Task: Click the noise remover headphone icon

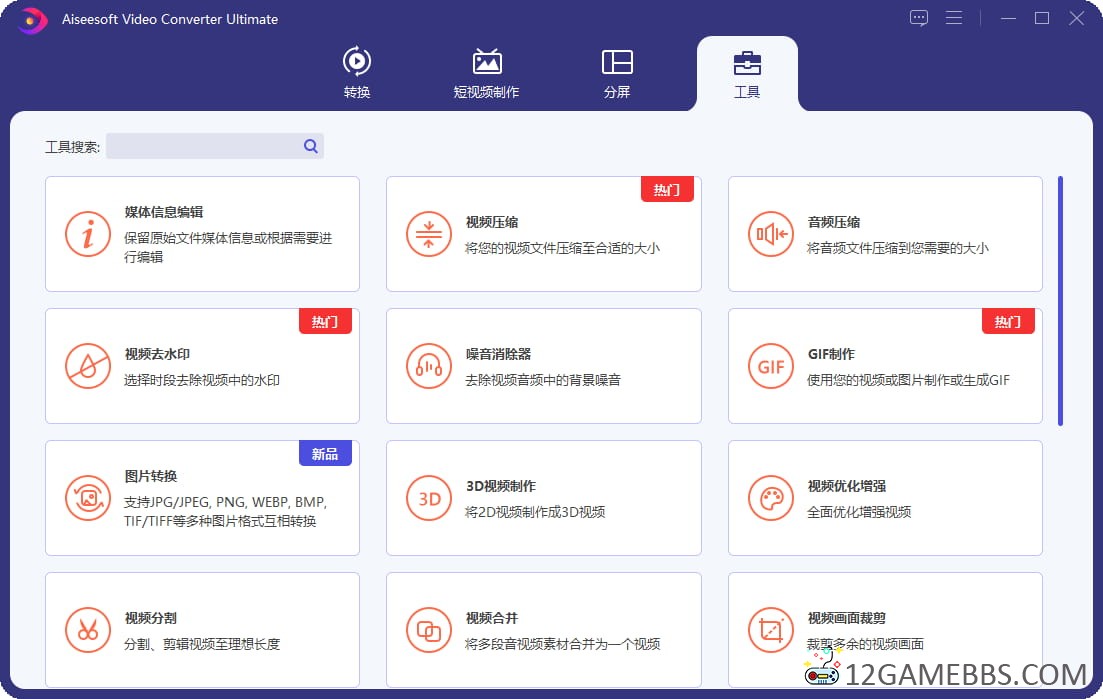Action: coord(428,366)
